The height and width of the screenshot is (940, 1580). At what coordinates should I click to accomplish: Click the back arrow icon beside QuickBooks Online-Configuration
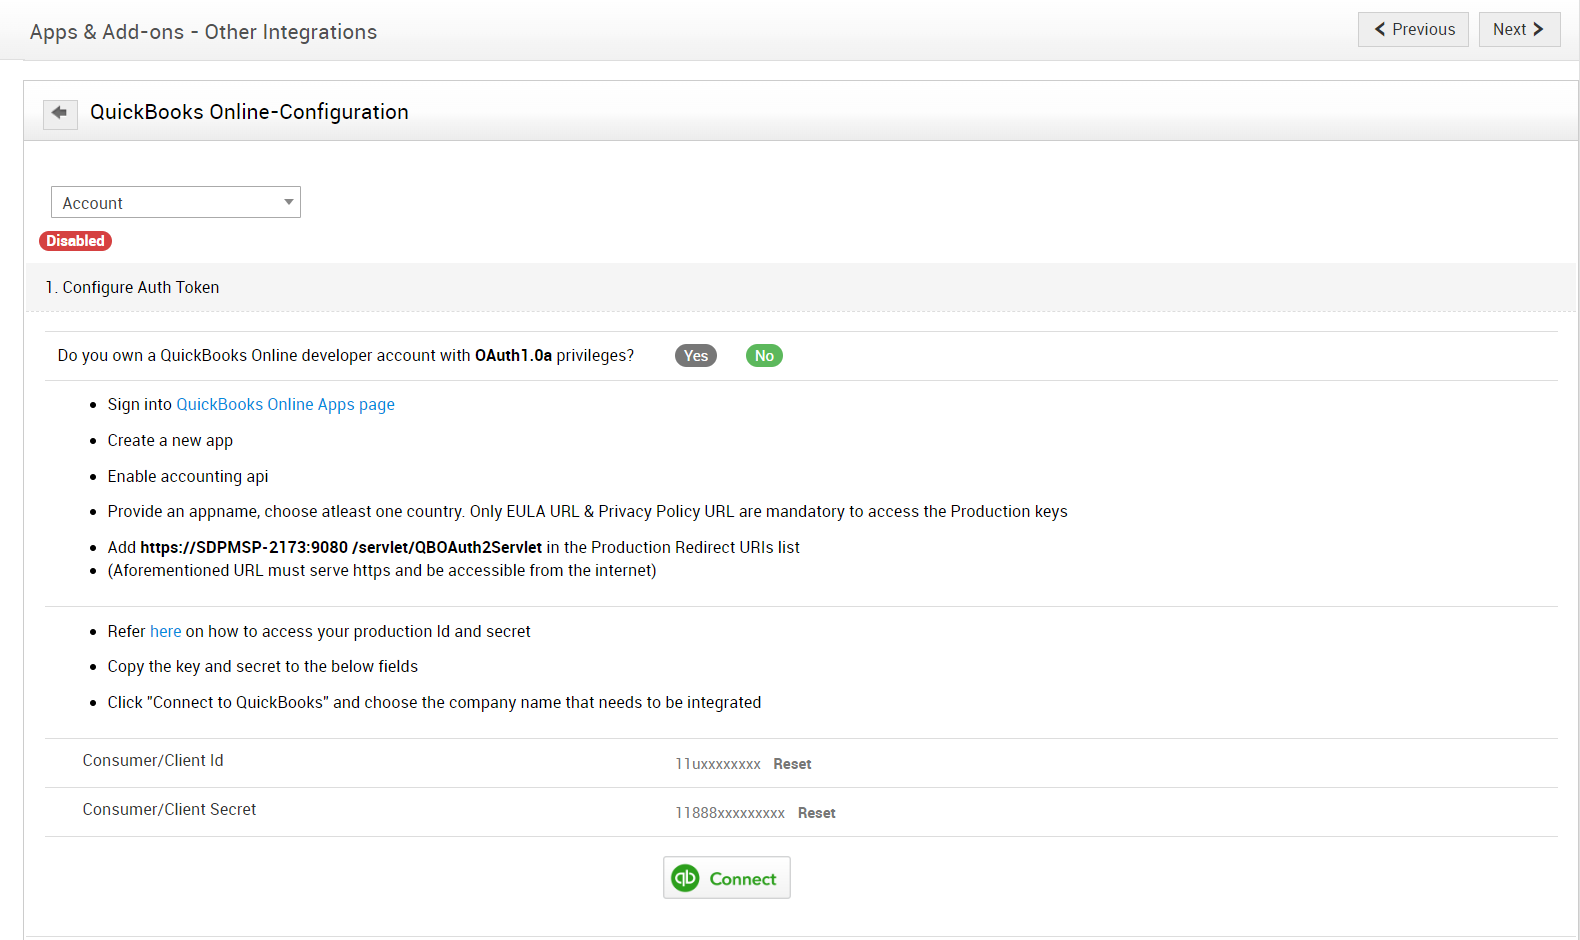[60, 113]
